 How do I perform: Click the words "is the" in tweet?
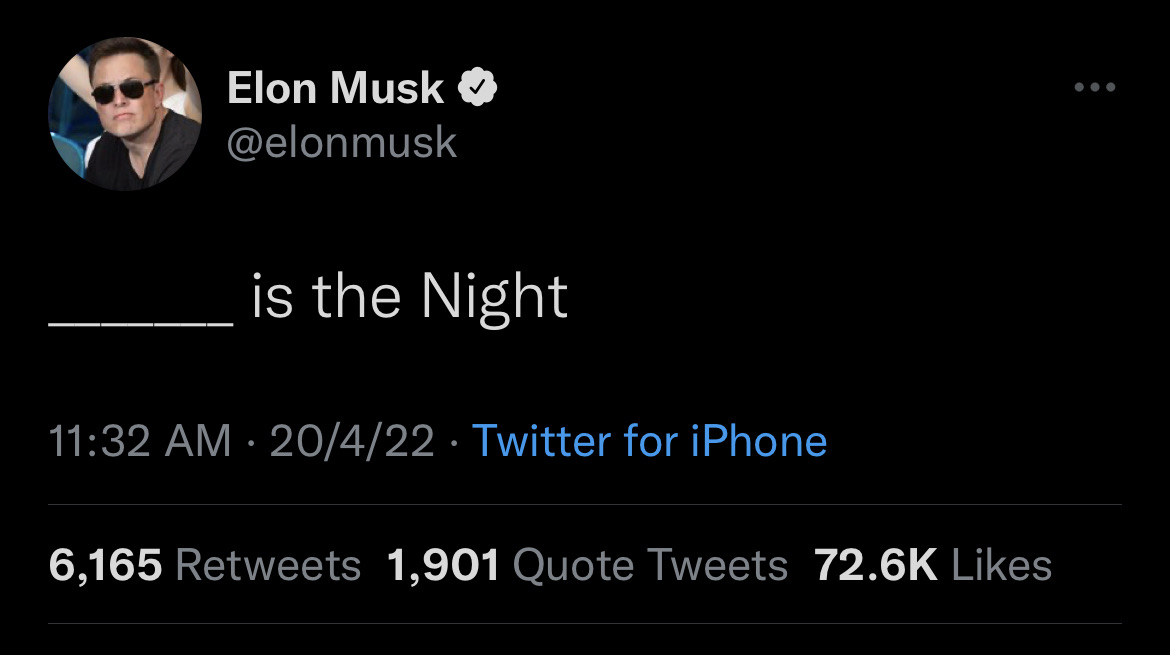327,297
